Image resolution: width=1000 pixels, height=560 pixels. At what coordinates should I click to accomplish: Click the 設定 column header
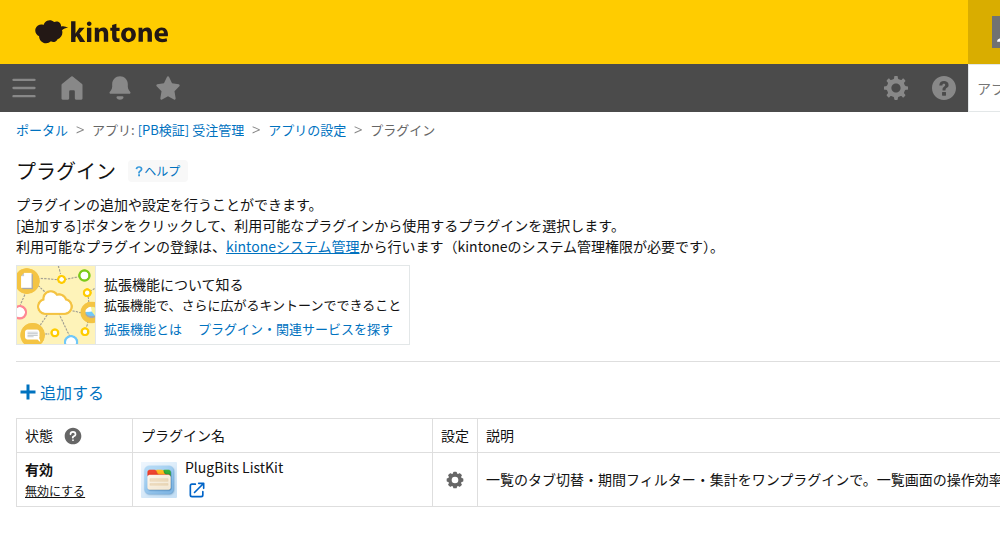click(x=455, y=436)
